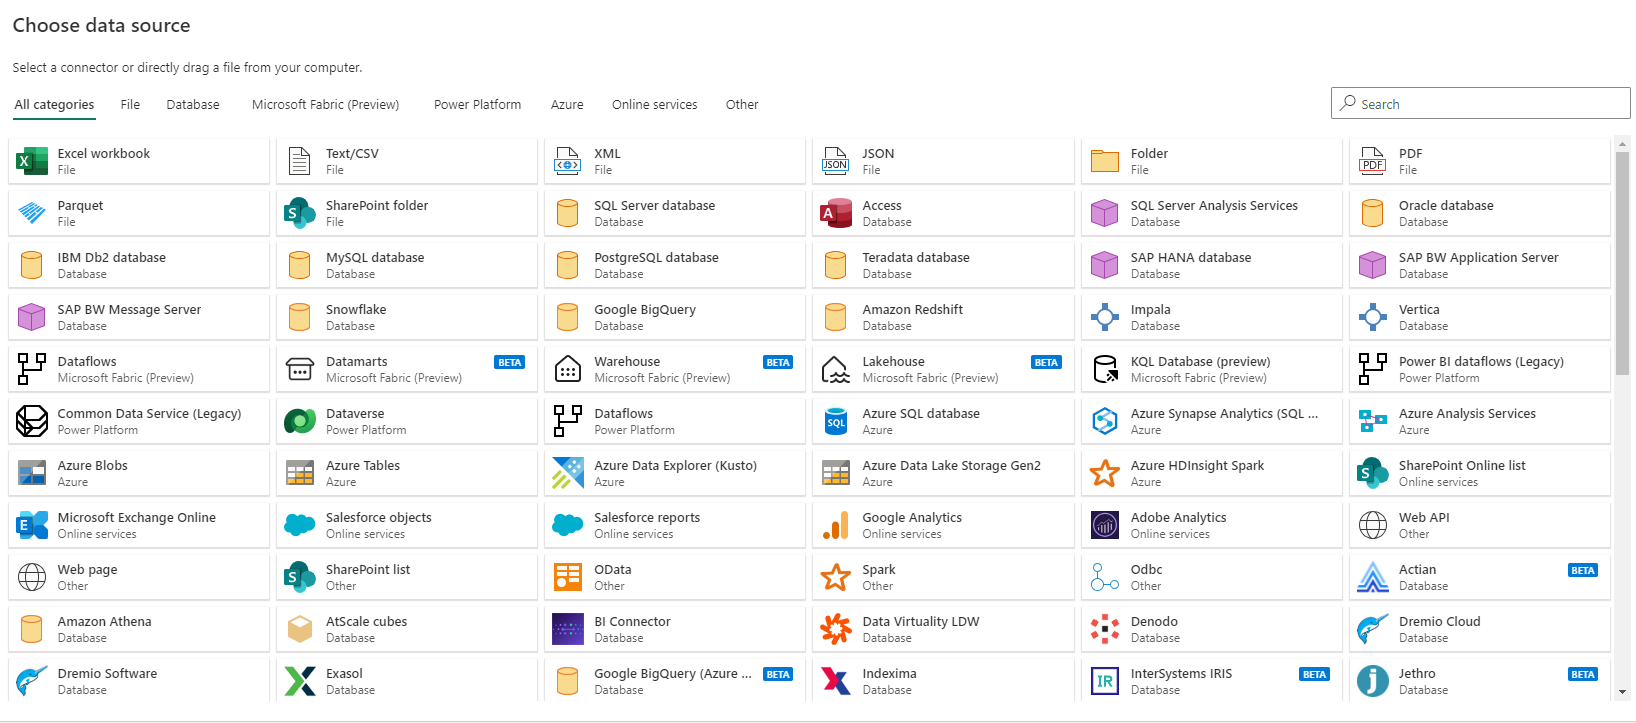This screenshot has width=1636, height=723.
Task: Click the SAP HANA database label
Action: point(1191,258)
